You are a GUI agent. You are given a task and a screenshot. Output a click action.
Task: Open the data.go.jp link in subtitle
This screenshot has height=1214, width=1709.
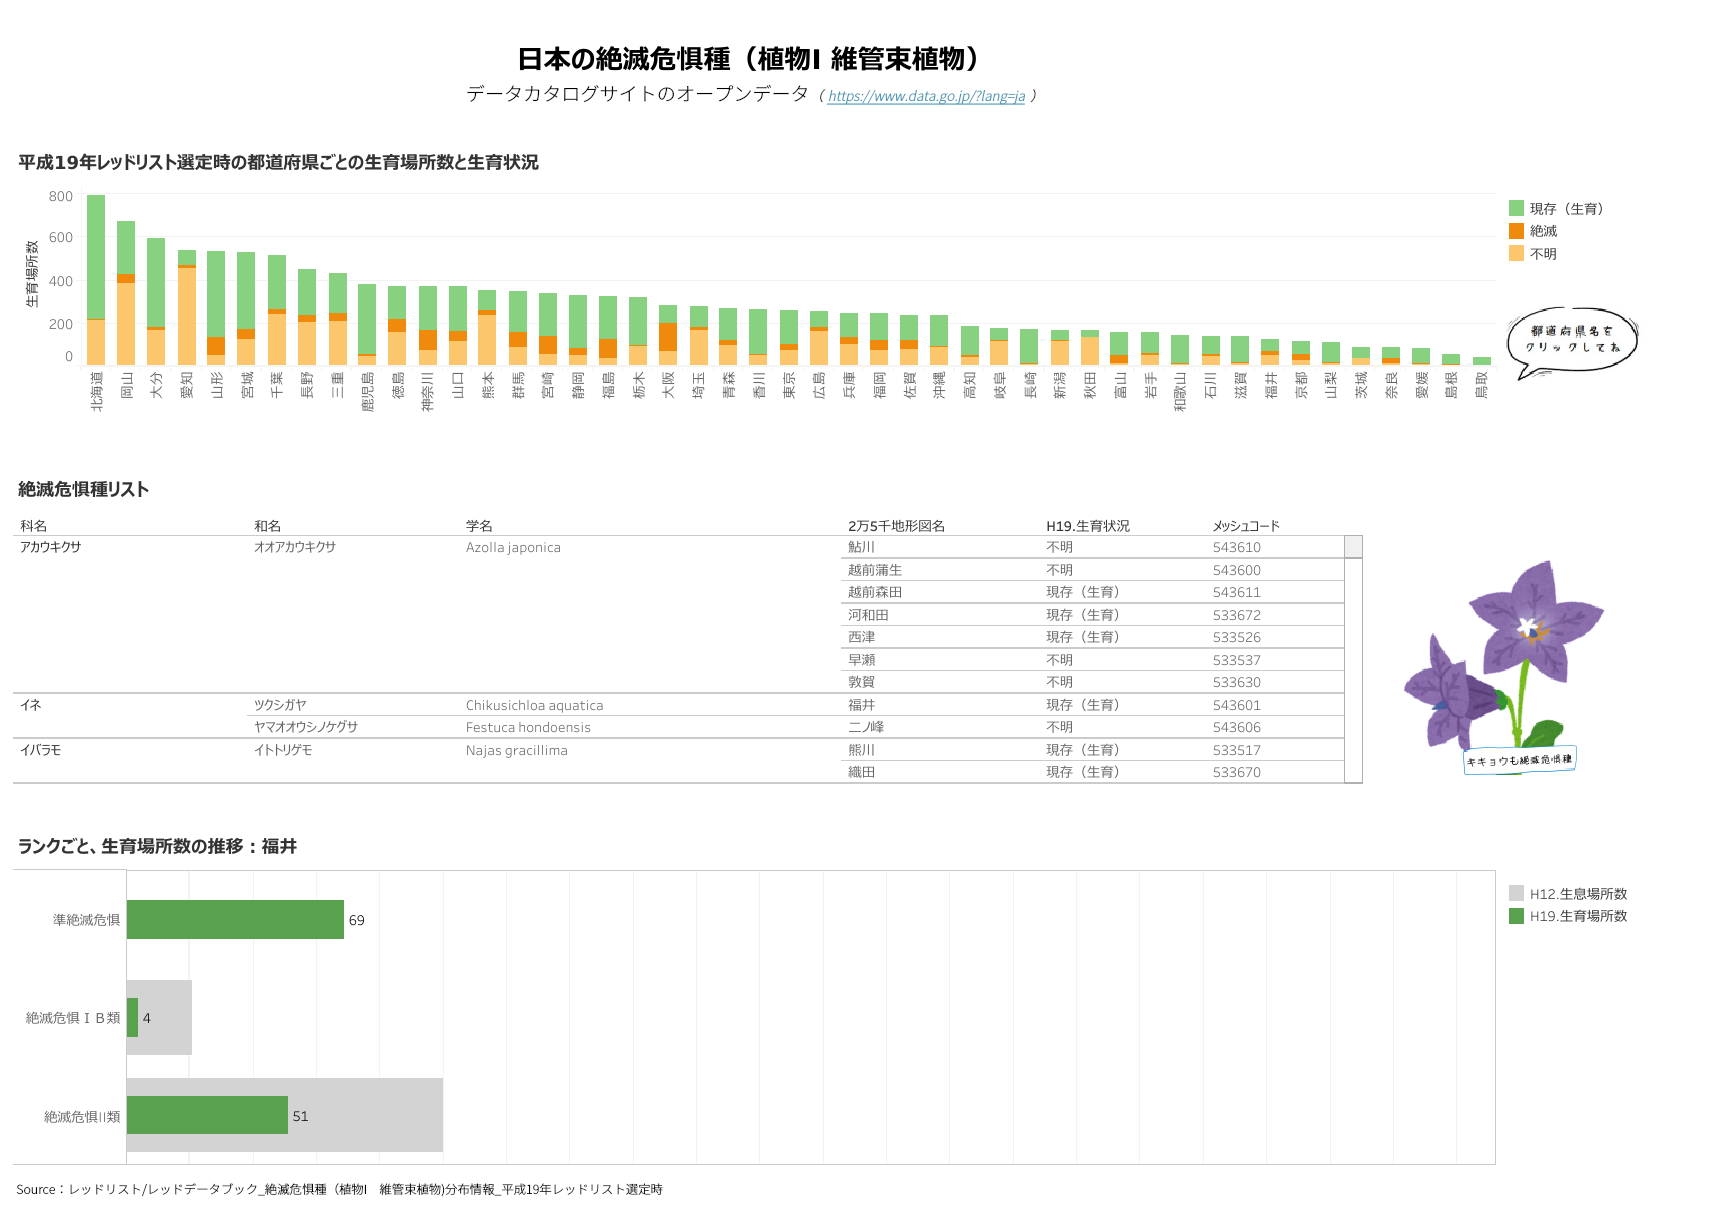pos(926,96)
